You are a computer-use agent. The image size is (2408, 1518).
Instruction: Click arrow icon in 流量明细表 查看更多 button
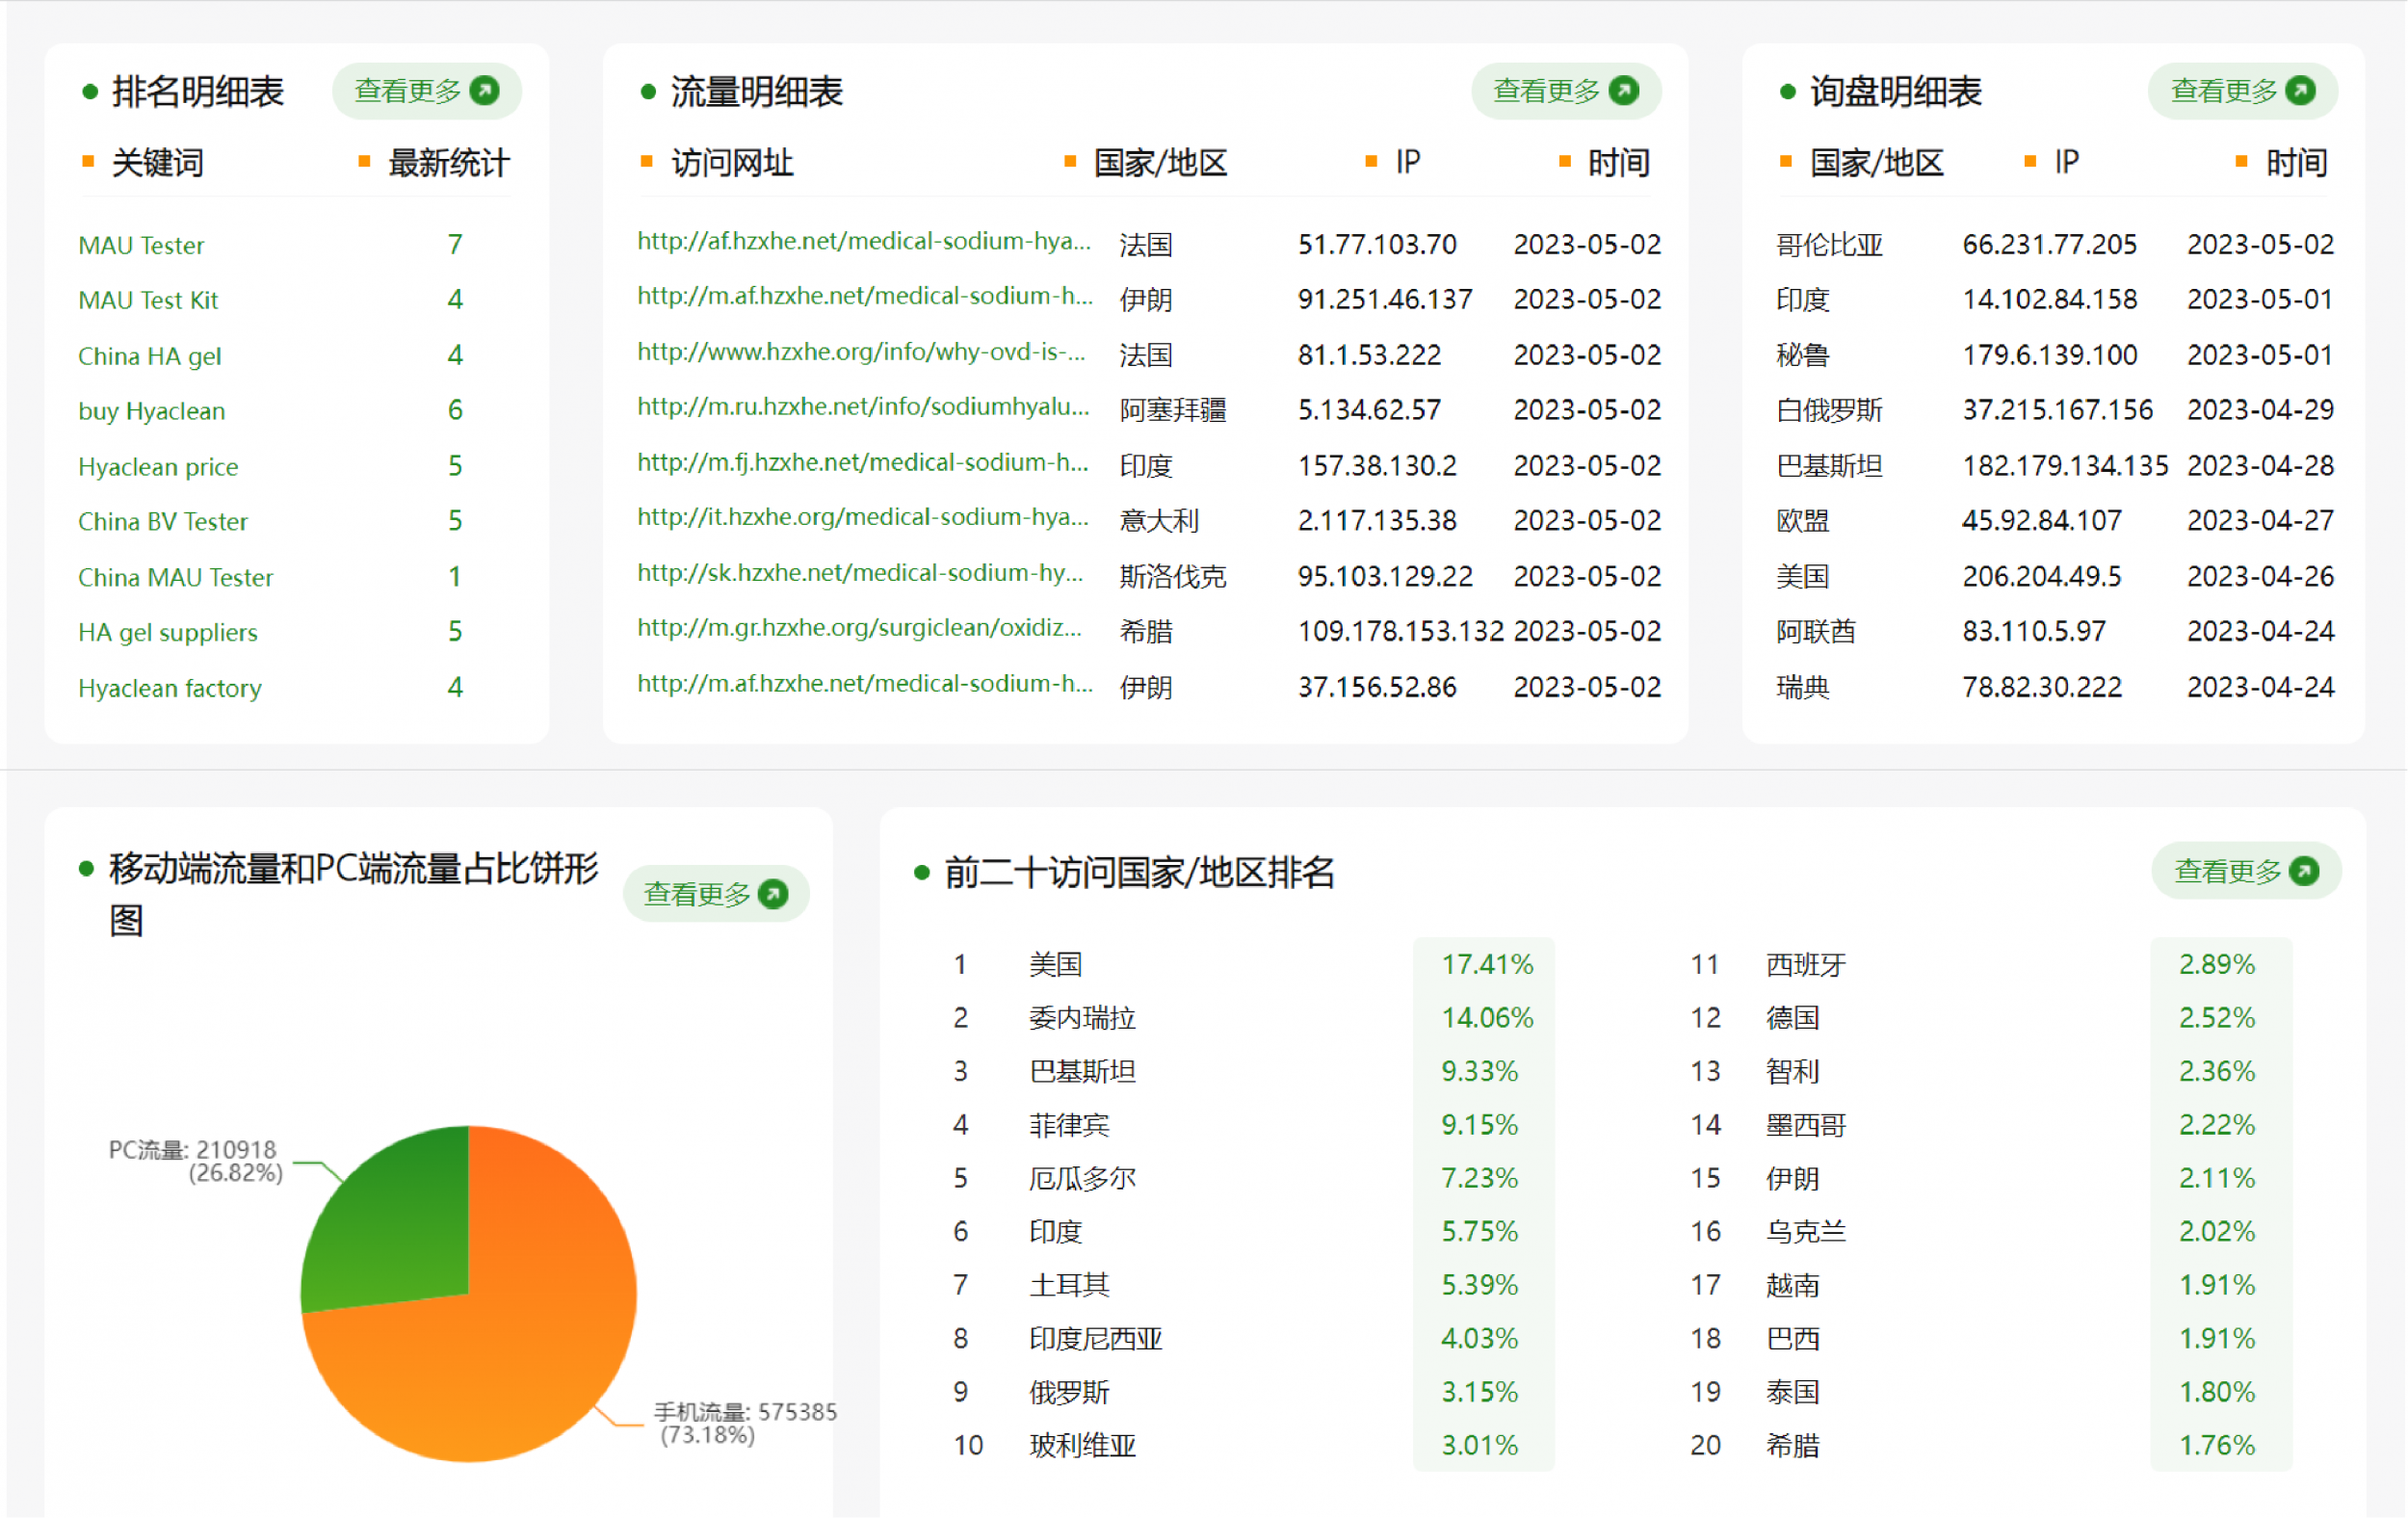pyautogui.click(x=1625, y=91)
